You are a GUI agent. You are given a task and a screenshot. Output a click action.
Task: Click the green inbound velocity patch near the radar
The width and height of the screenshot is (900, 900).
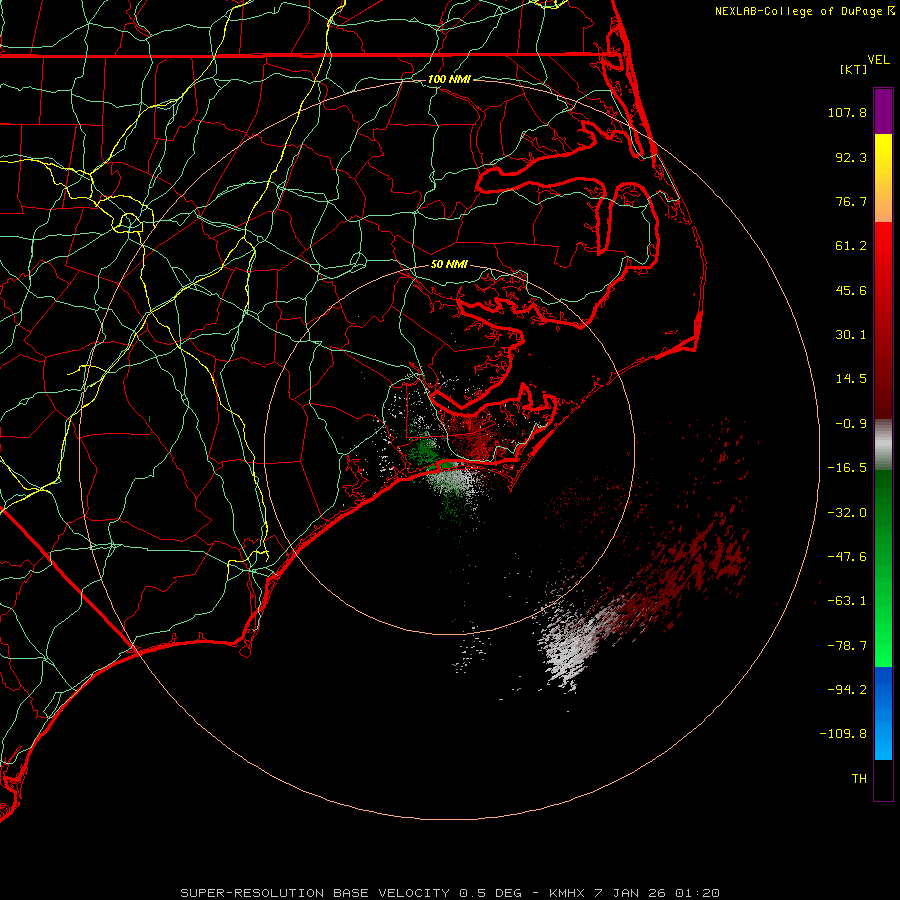click(424, 451)
